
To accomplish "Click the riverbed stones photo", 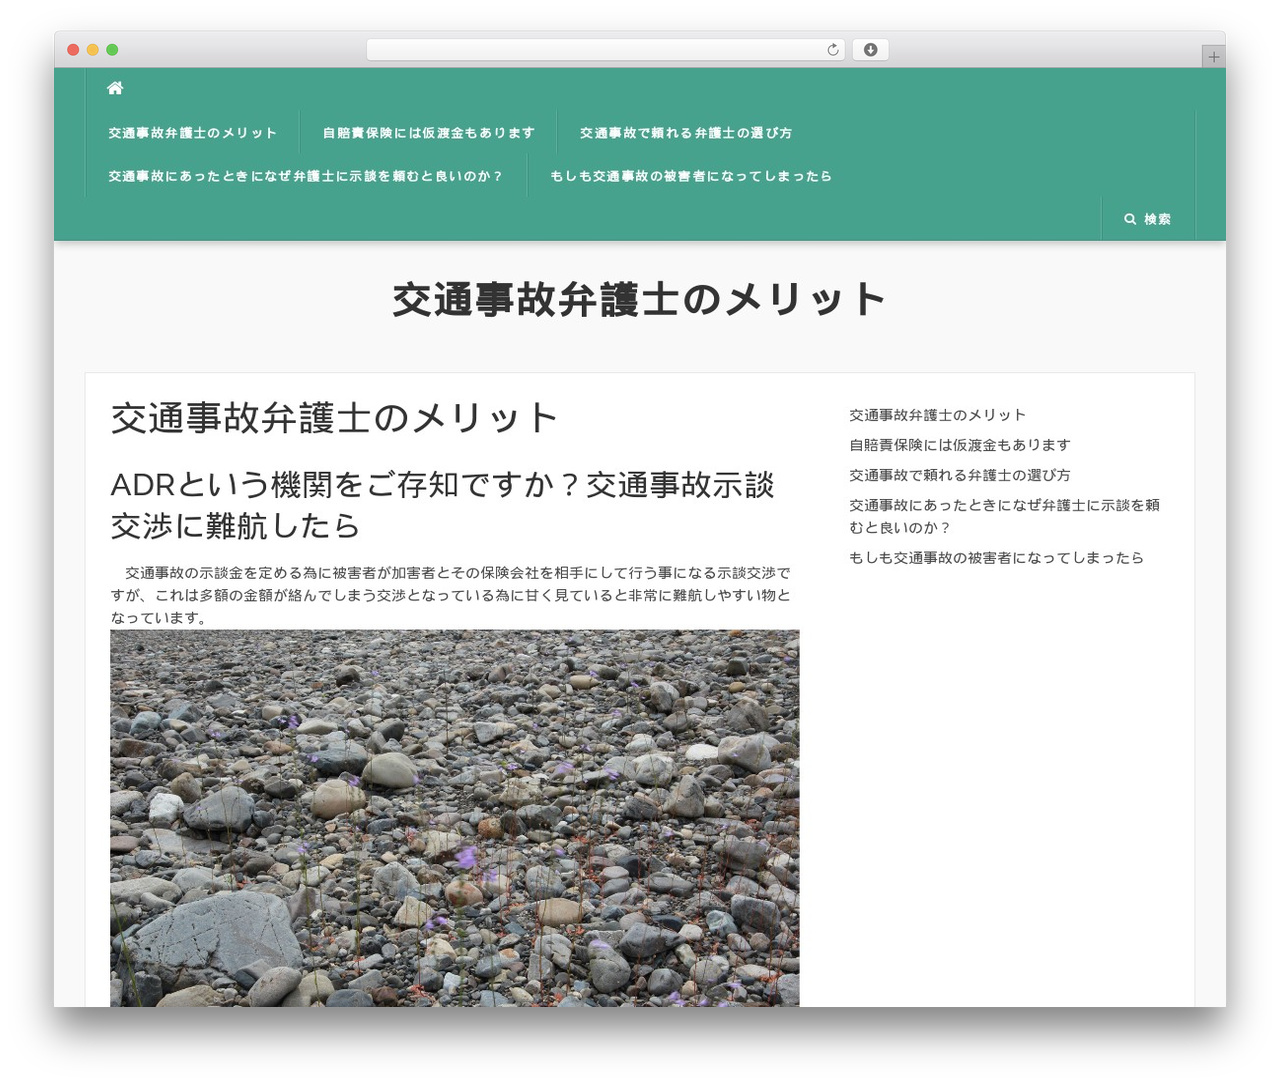I will (x=455, y=818).
